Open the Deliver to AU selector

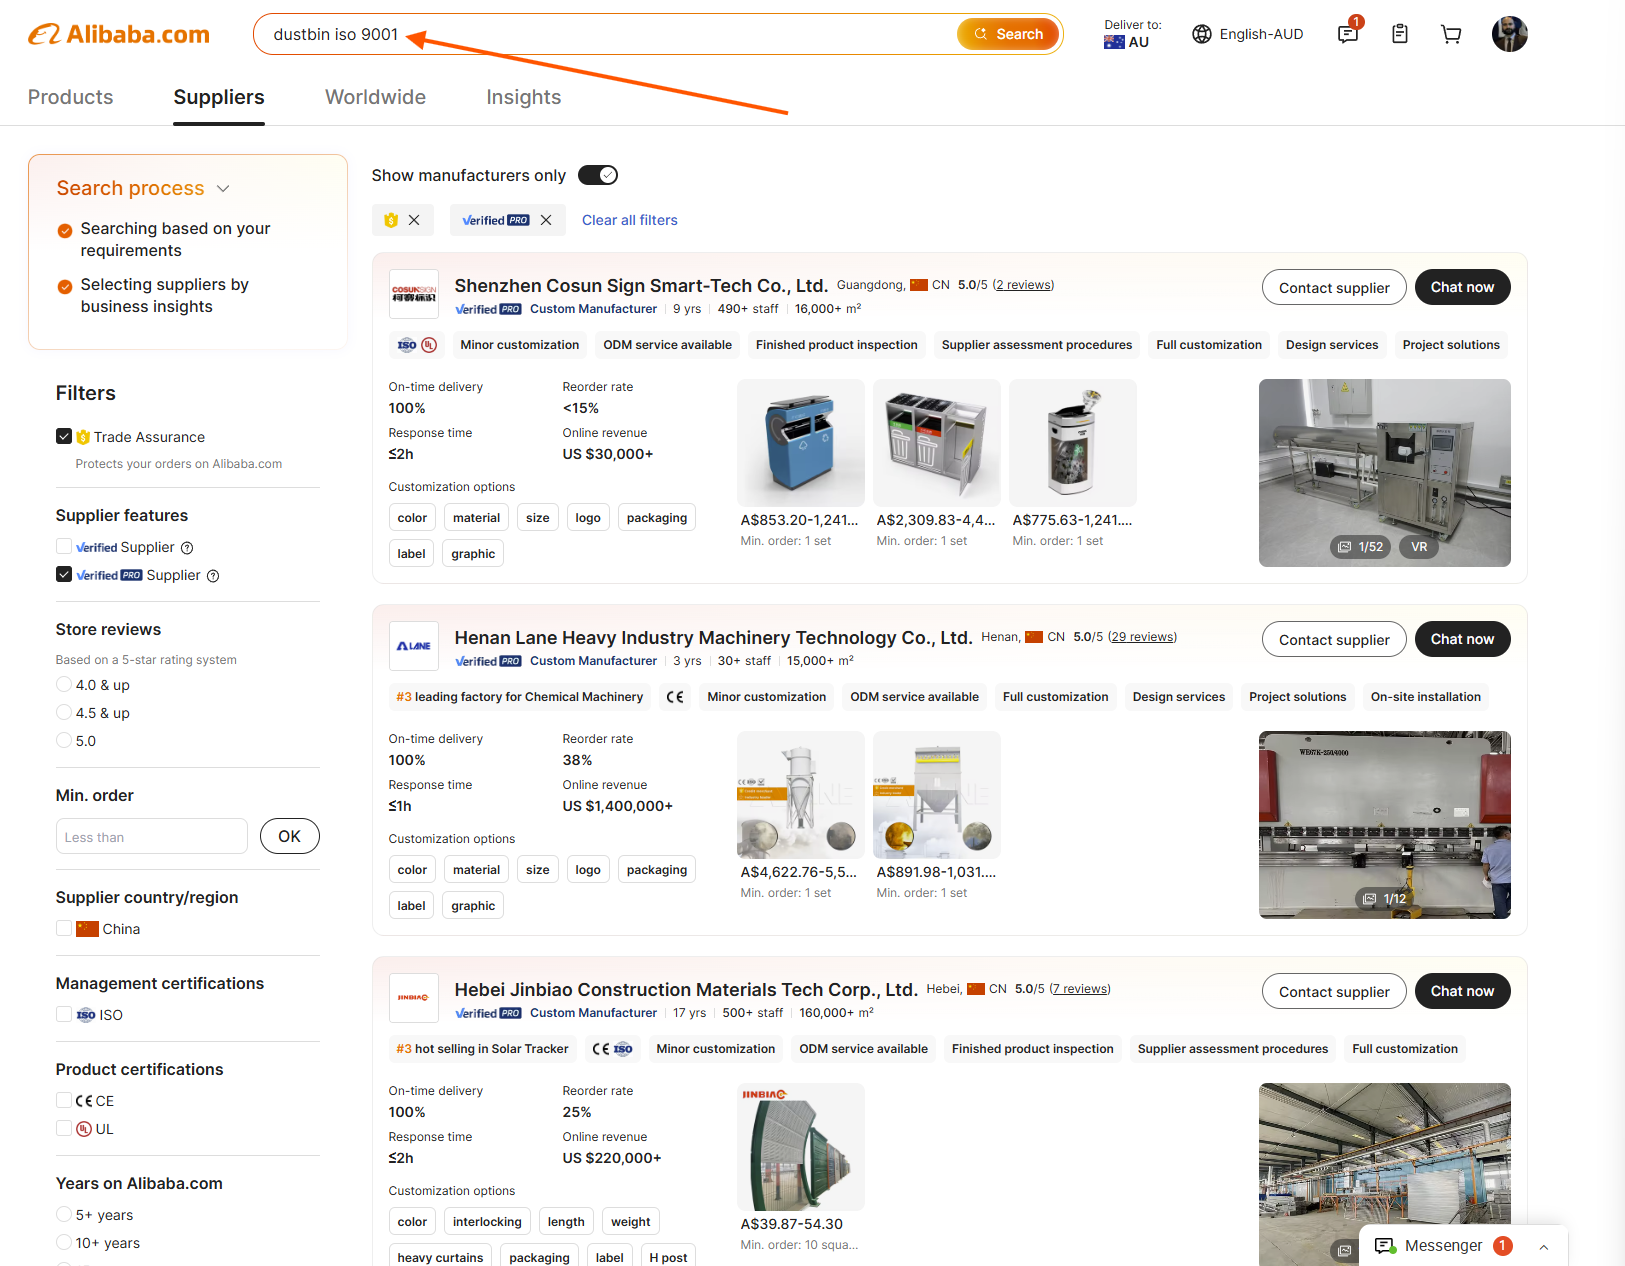click(1133, 34)
